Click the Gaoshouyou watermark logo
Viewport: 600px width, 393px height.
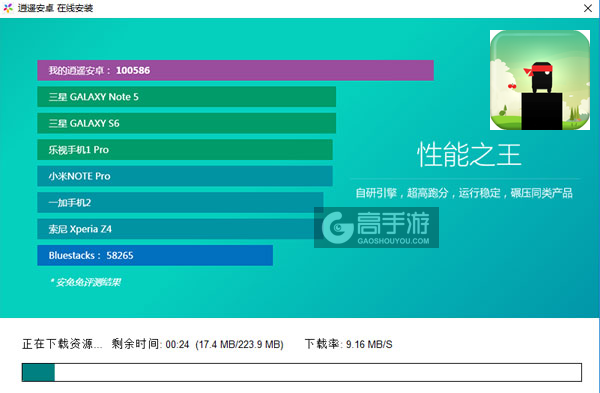[376, 227]
